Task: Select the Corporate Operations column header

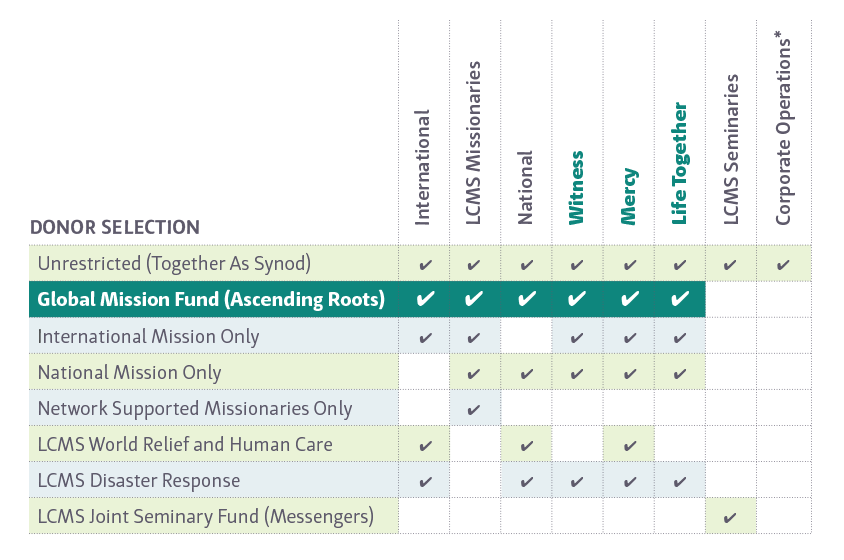Action: pos(783,128)
